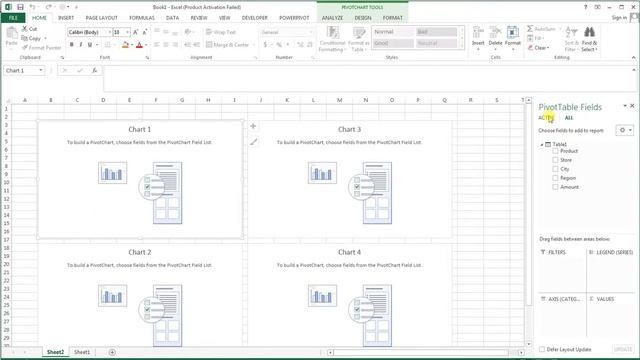Check the Product field
Screen dimensions: 640x360
[x=555, y=151]
